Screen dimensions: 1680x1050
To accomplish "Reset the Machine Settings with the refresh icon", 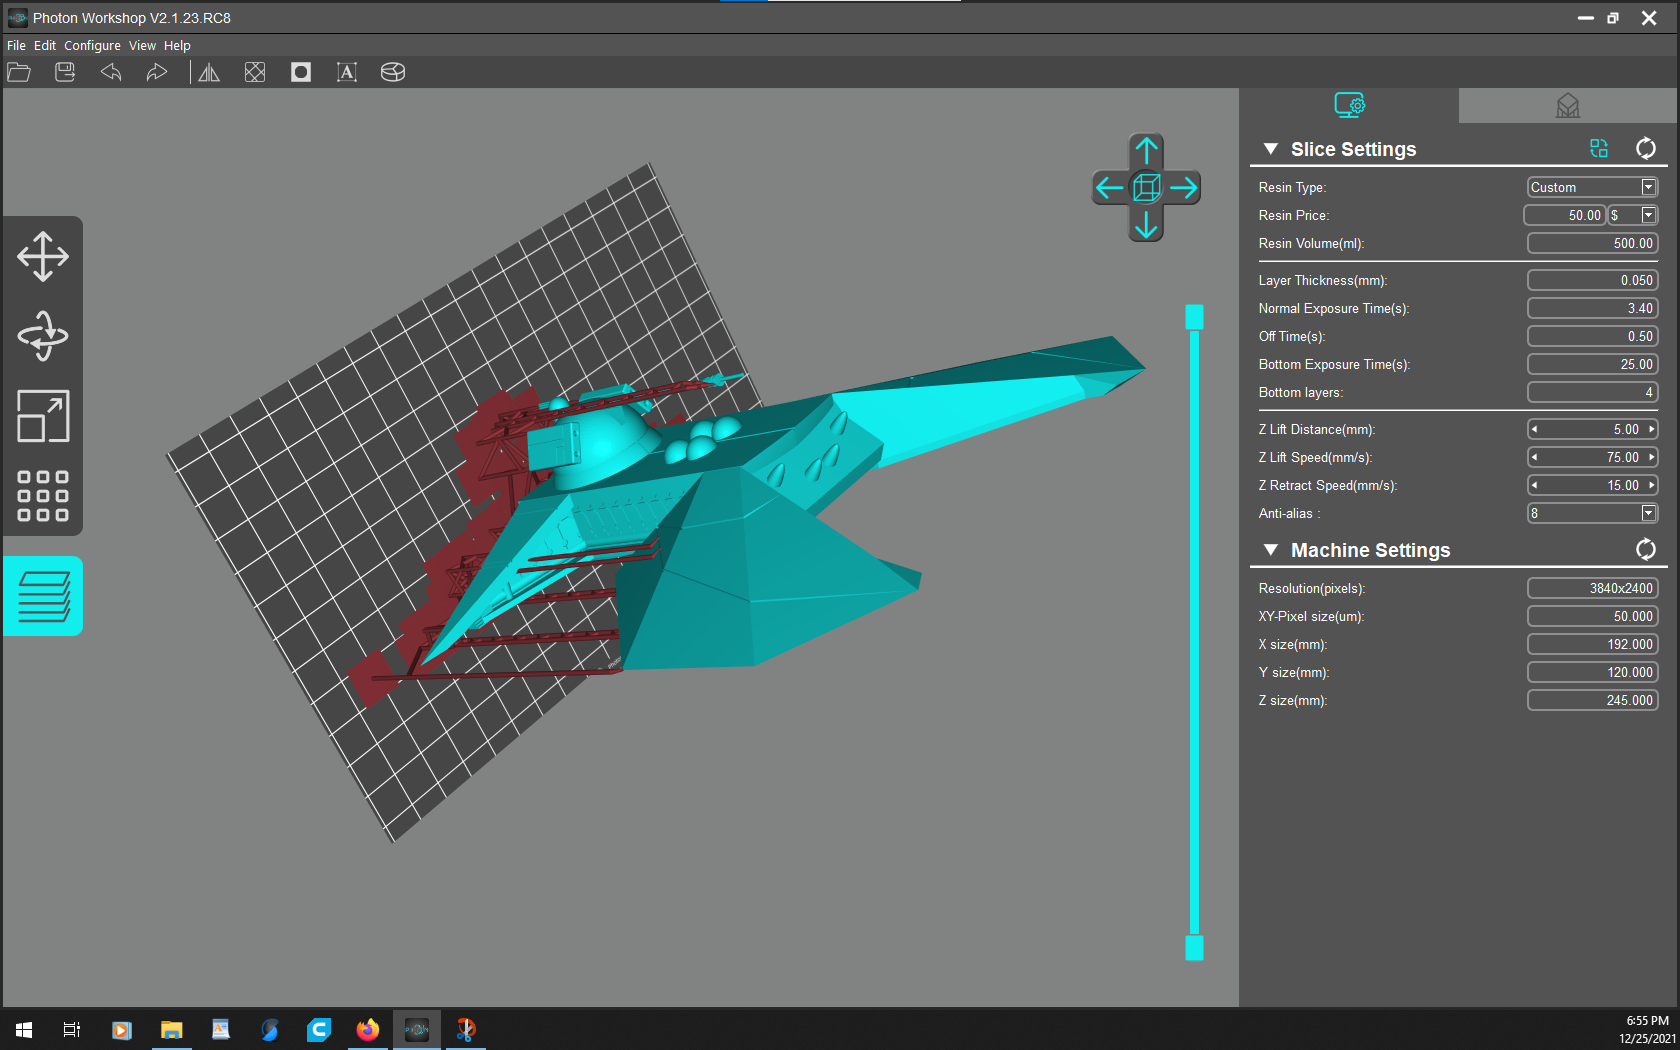I will 1646,549.
